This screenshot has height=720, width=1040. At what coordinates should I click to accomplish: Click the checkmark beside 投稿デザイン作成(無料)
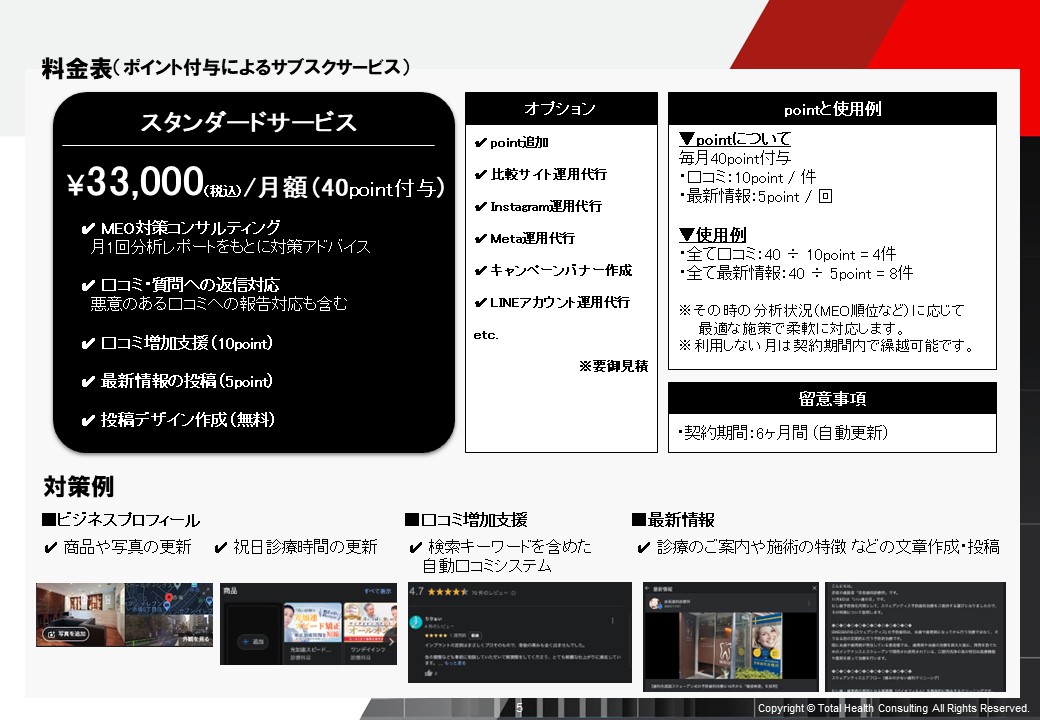click(88, 420)
